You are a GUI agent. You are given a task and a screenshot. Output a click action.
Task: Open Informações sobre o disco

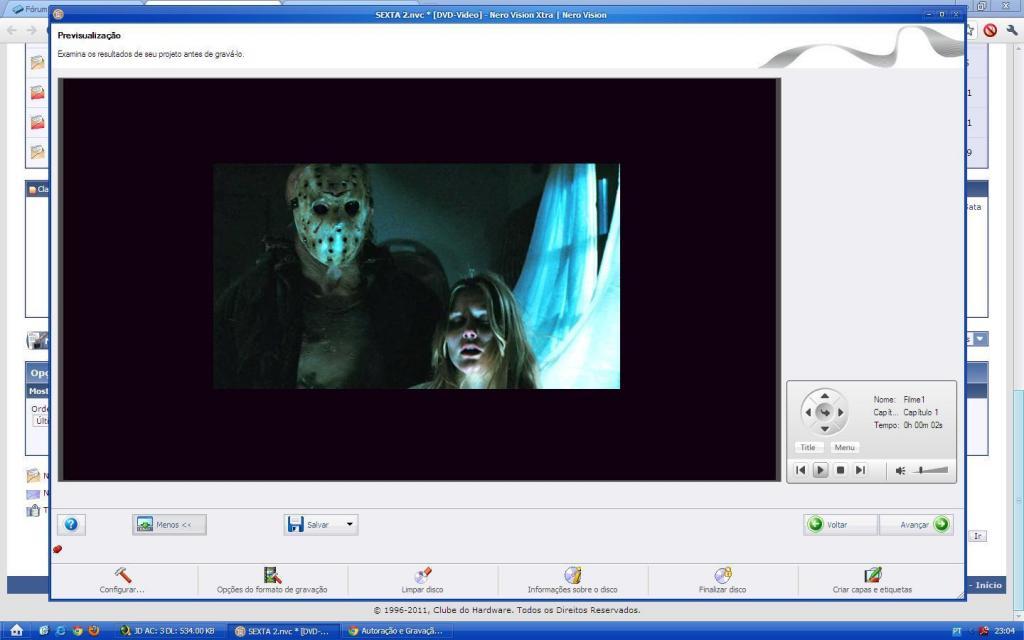pyautogui.click(x=572, y=580)
